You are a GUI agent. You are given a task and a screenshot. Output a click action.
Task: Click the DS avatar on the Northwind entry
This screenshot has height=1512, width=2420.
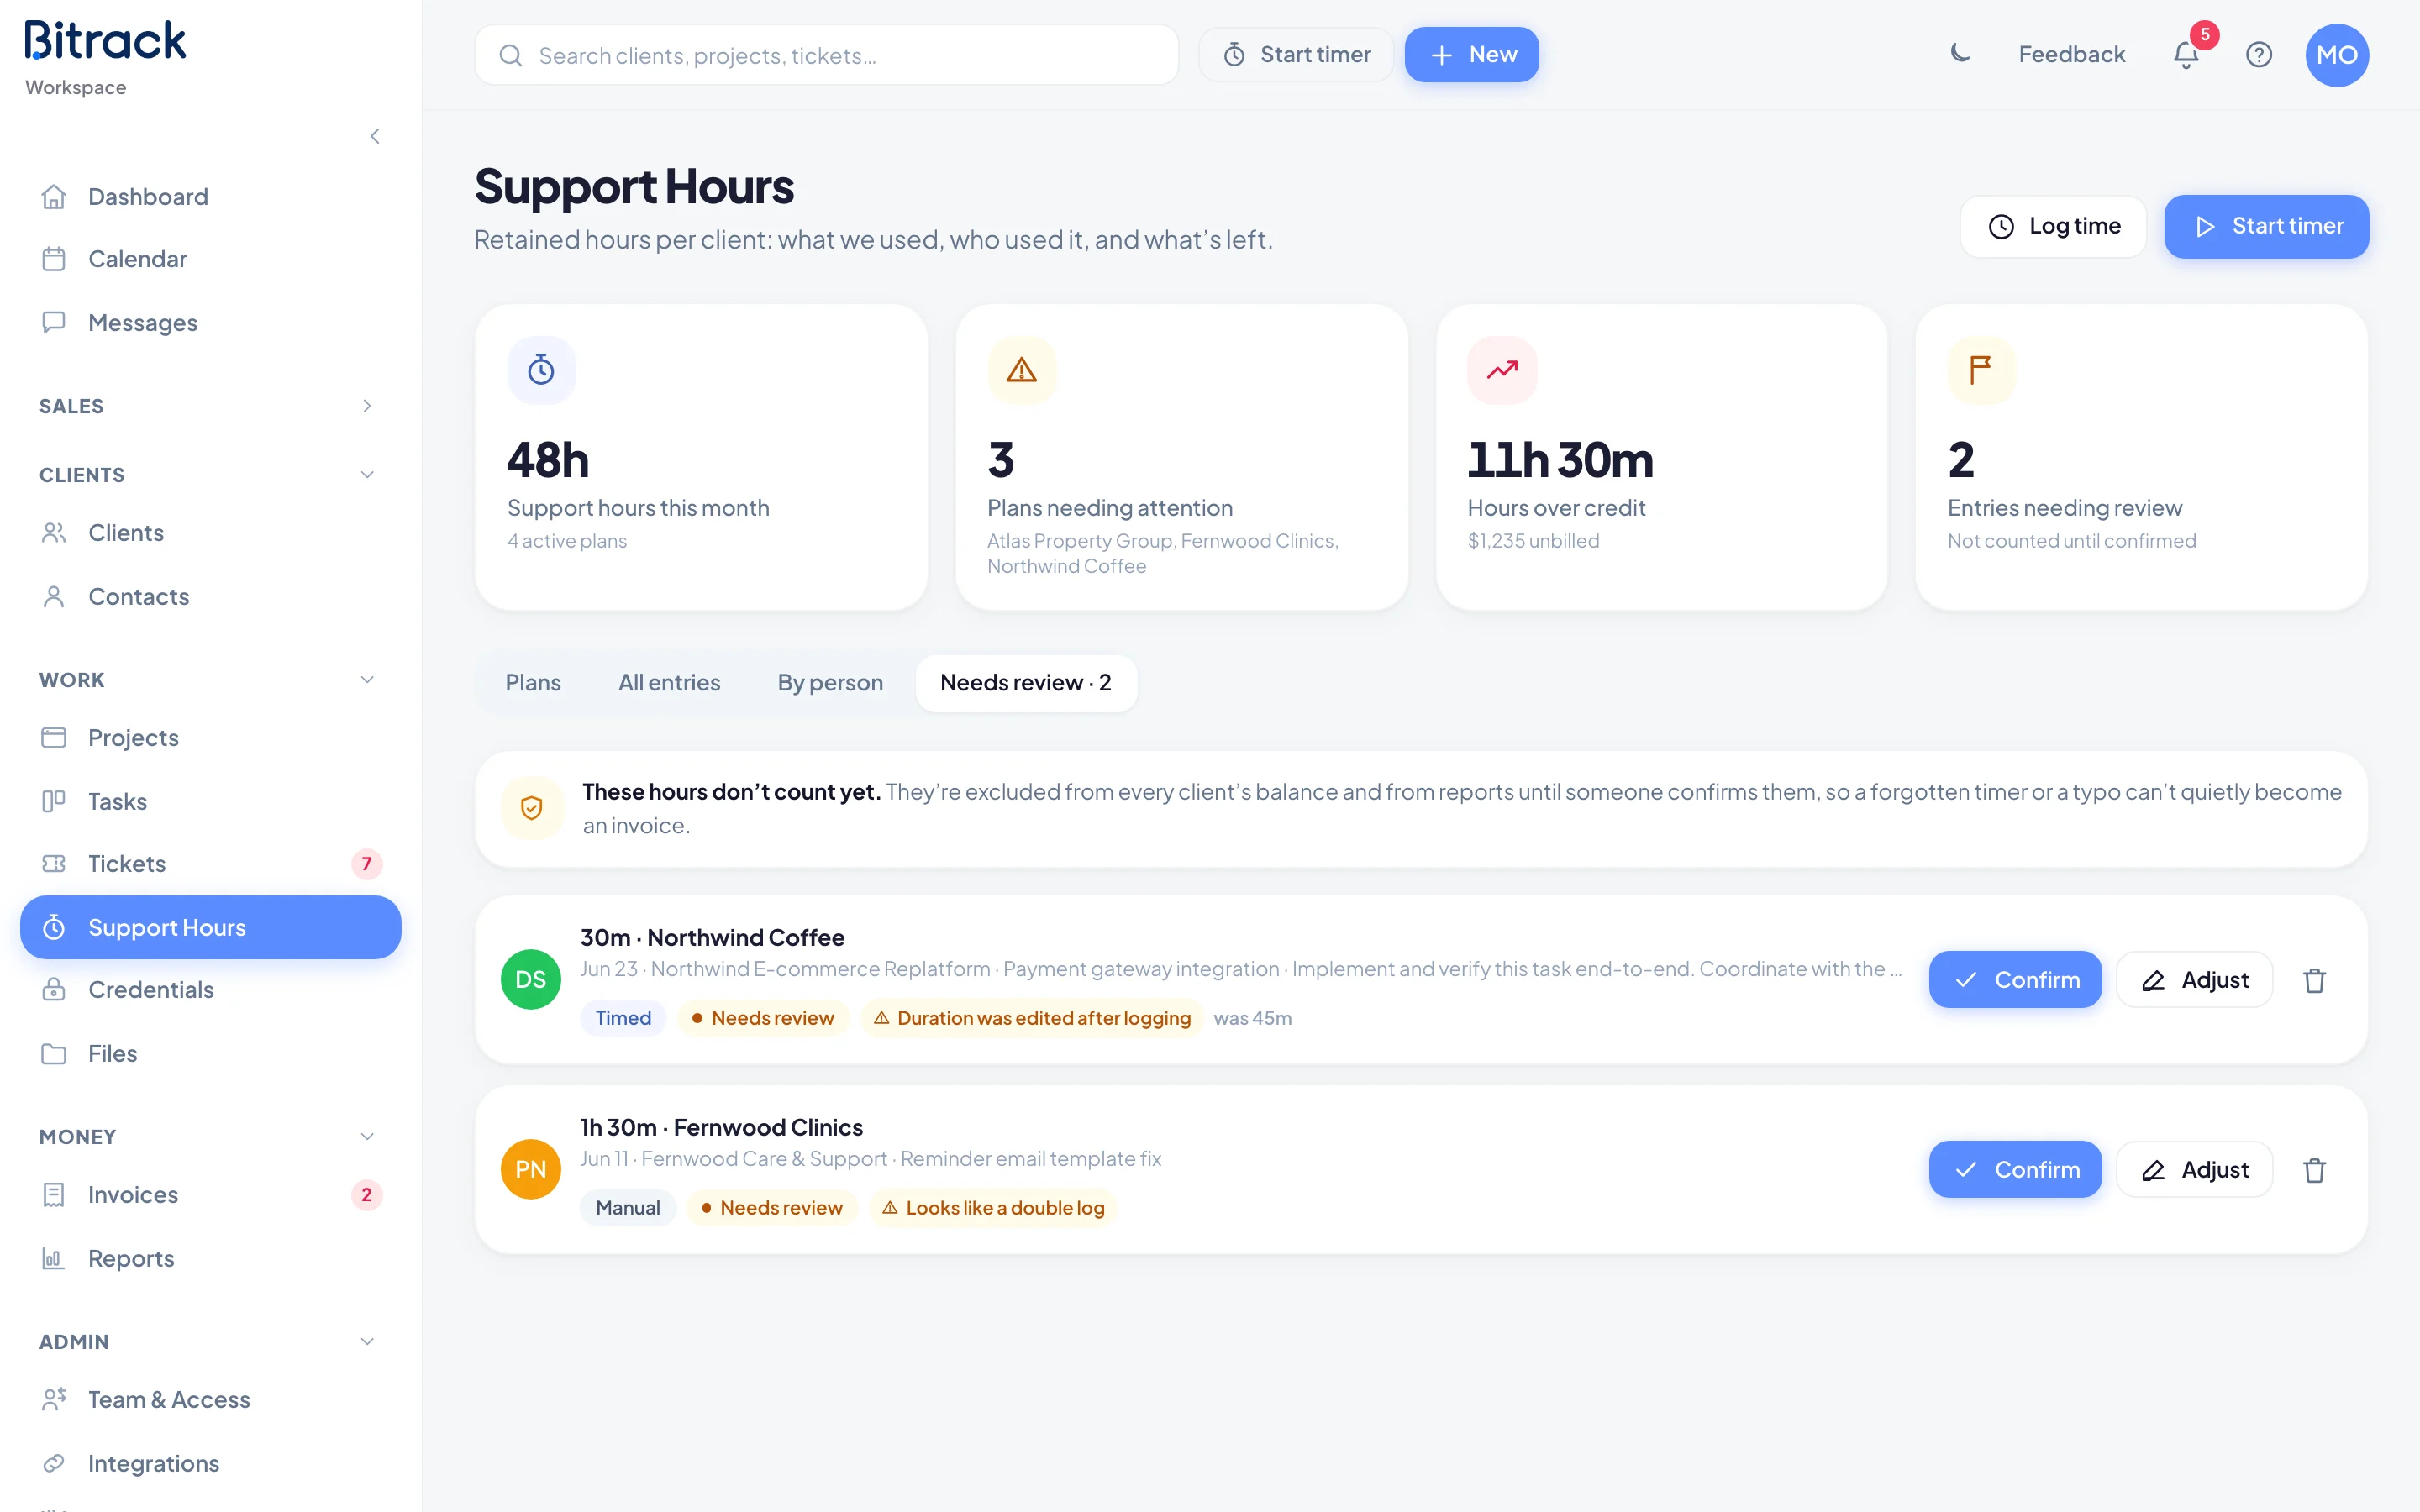tap(531, 979)
